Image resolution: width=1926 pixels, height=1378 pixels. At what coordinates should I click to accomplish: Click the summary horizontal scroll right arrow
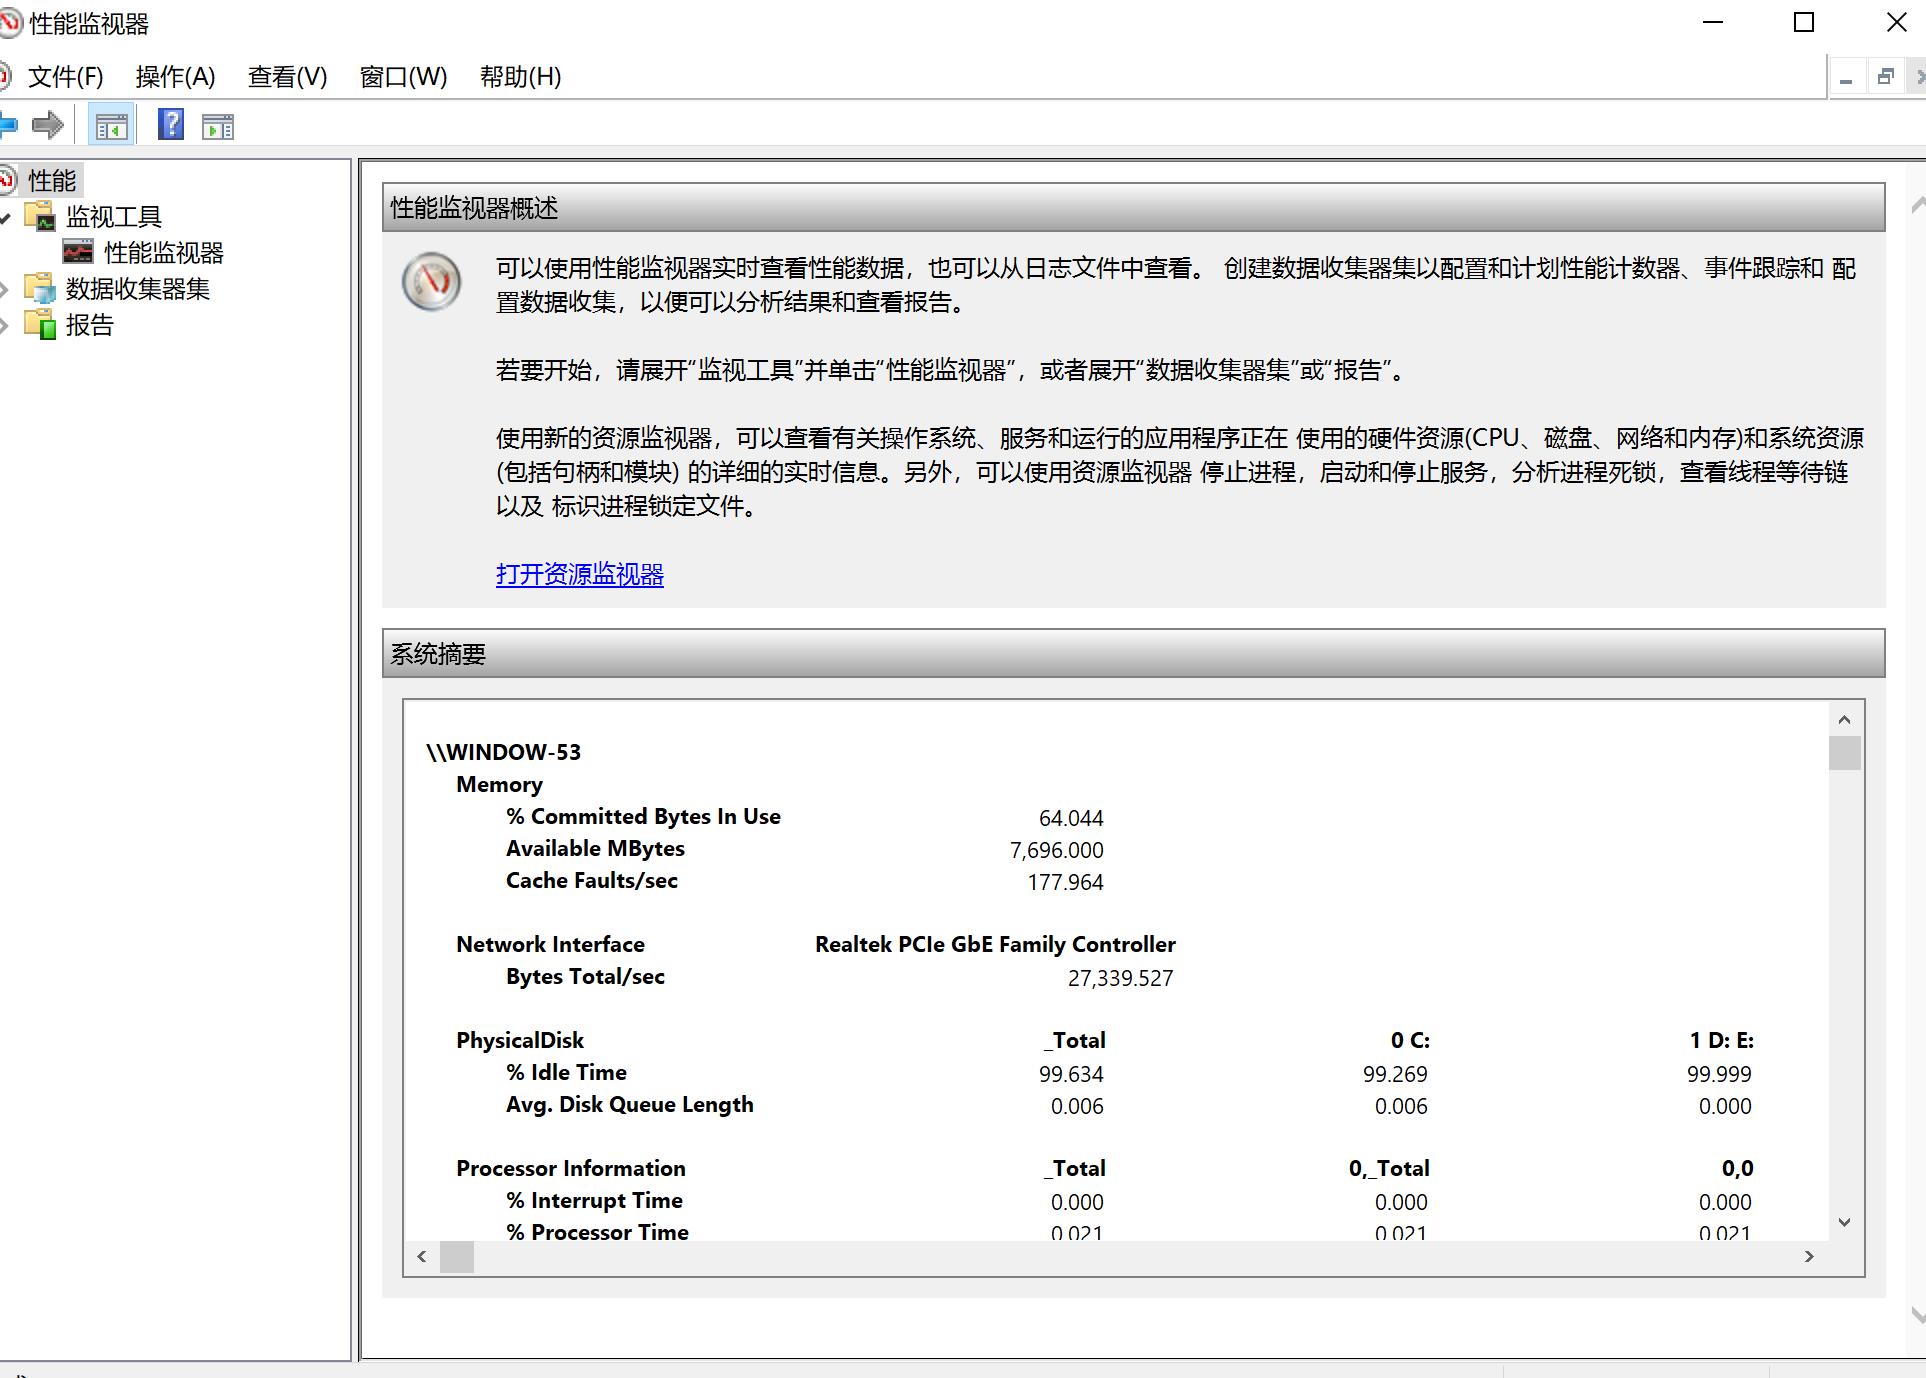click(1809, 1256)
